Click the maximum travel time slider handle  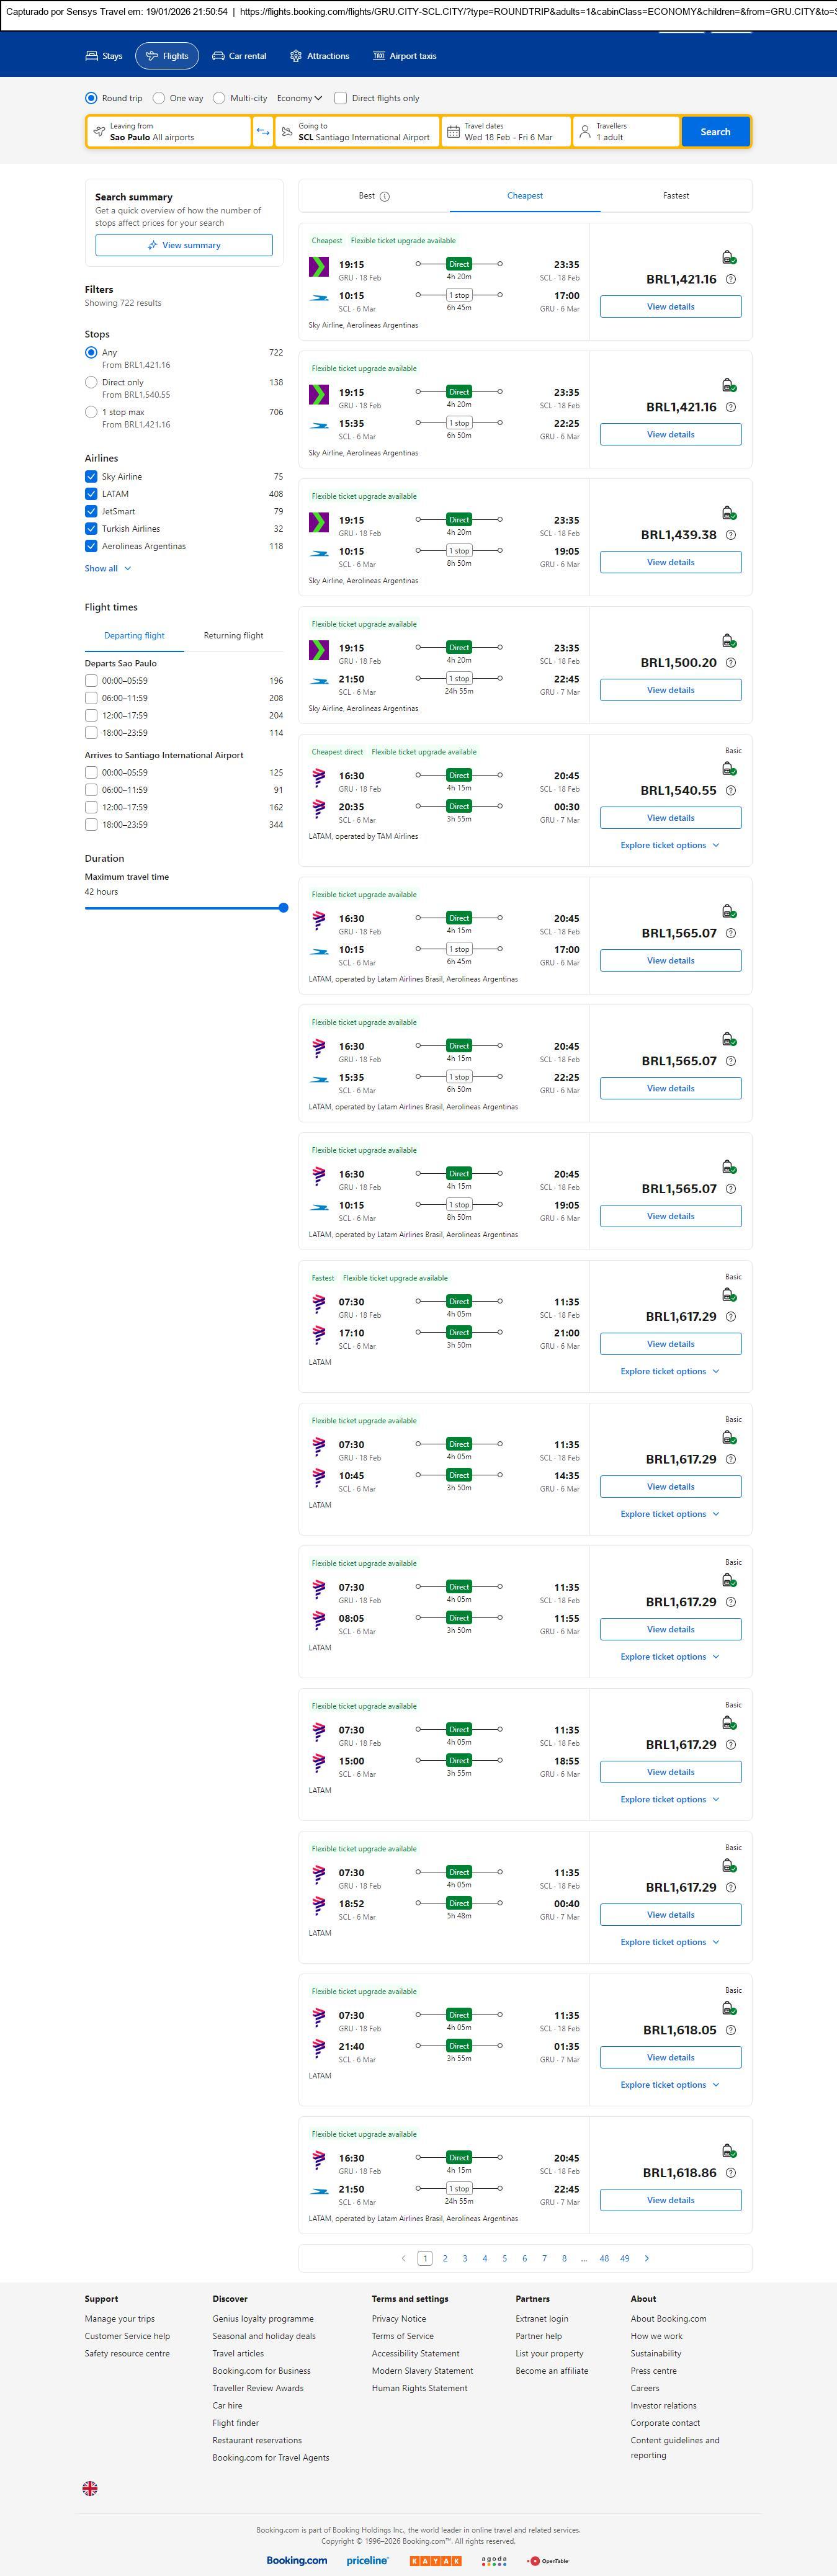pos(283,908)
